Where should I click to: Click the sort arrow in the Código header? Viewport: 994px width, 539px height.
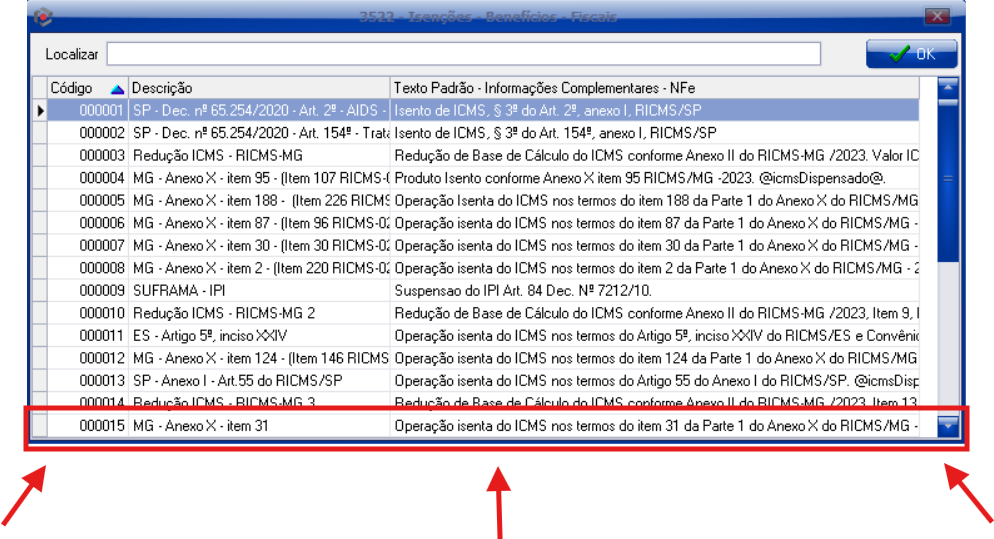[117, 89]
